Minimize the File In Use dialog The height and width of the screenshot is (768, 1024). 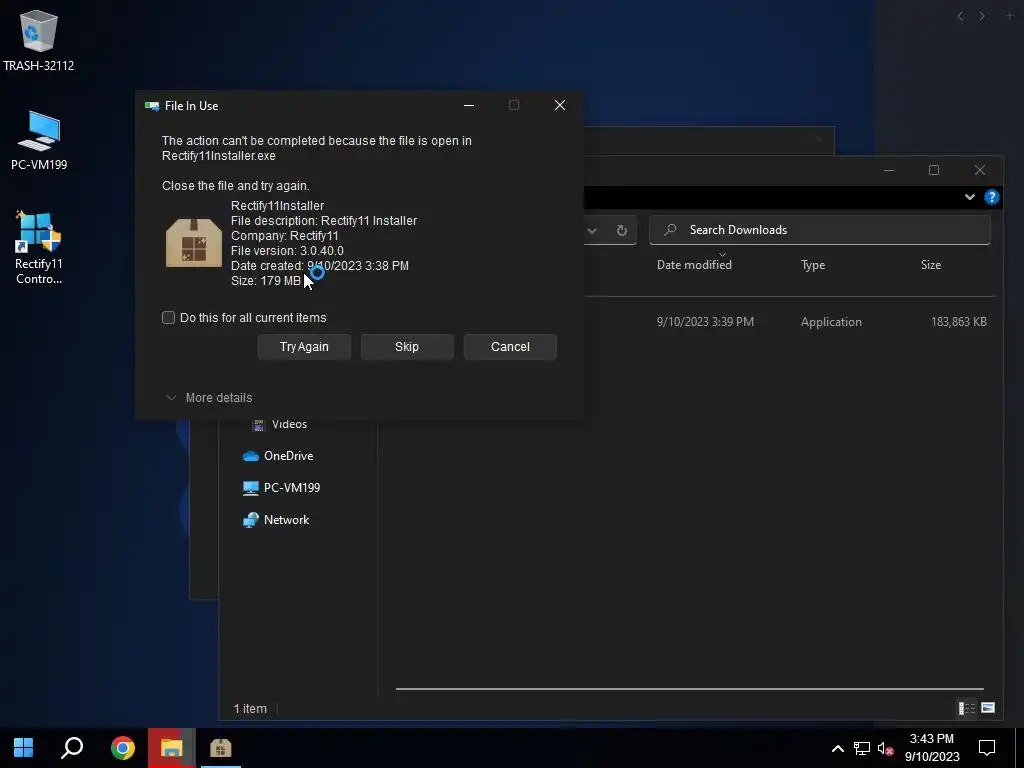469,105
